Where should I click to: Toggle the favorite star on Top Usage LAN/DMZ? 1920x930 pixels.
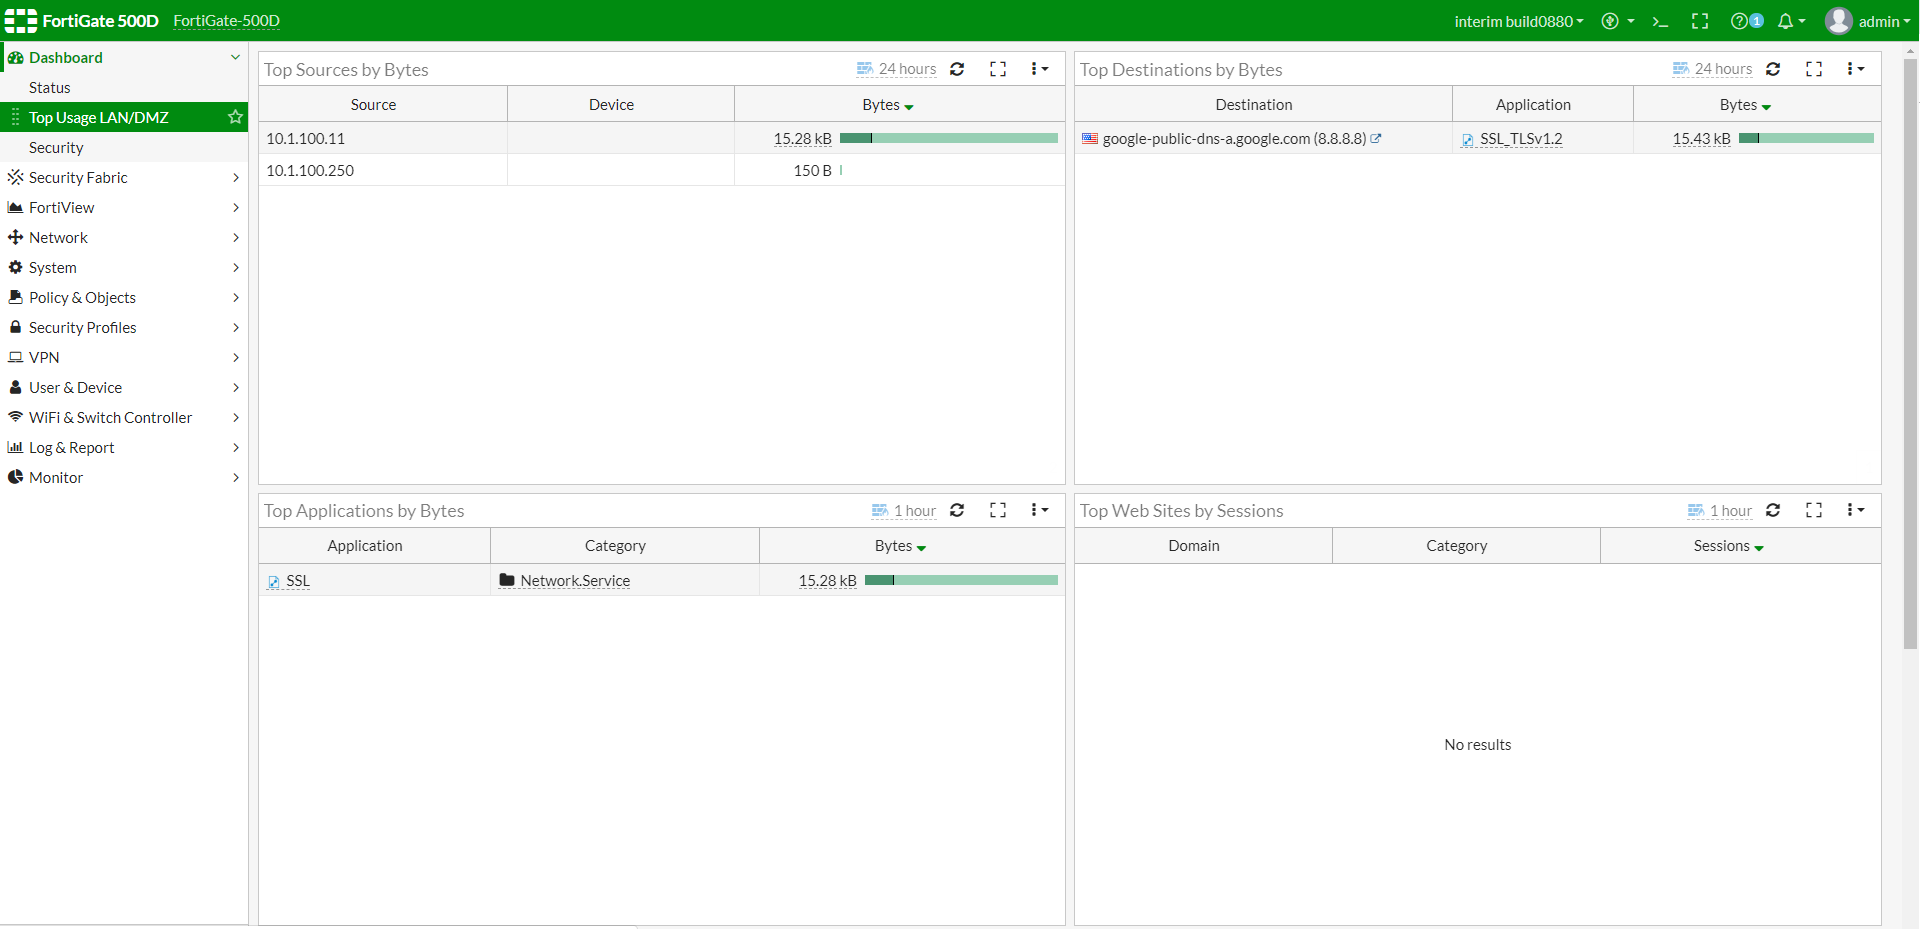[x=235, y=117]
